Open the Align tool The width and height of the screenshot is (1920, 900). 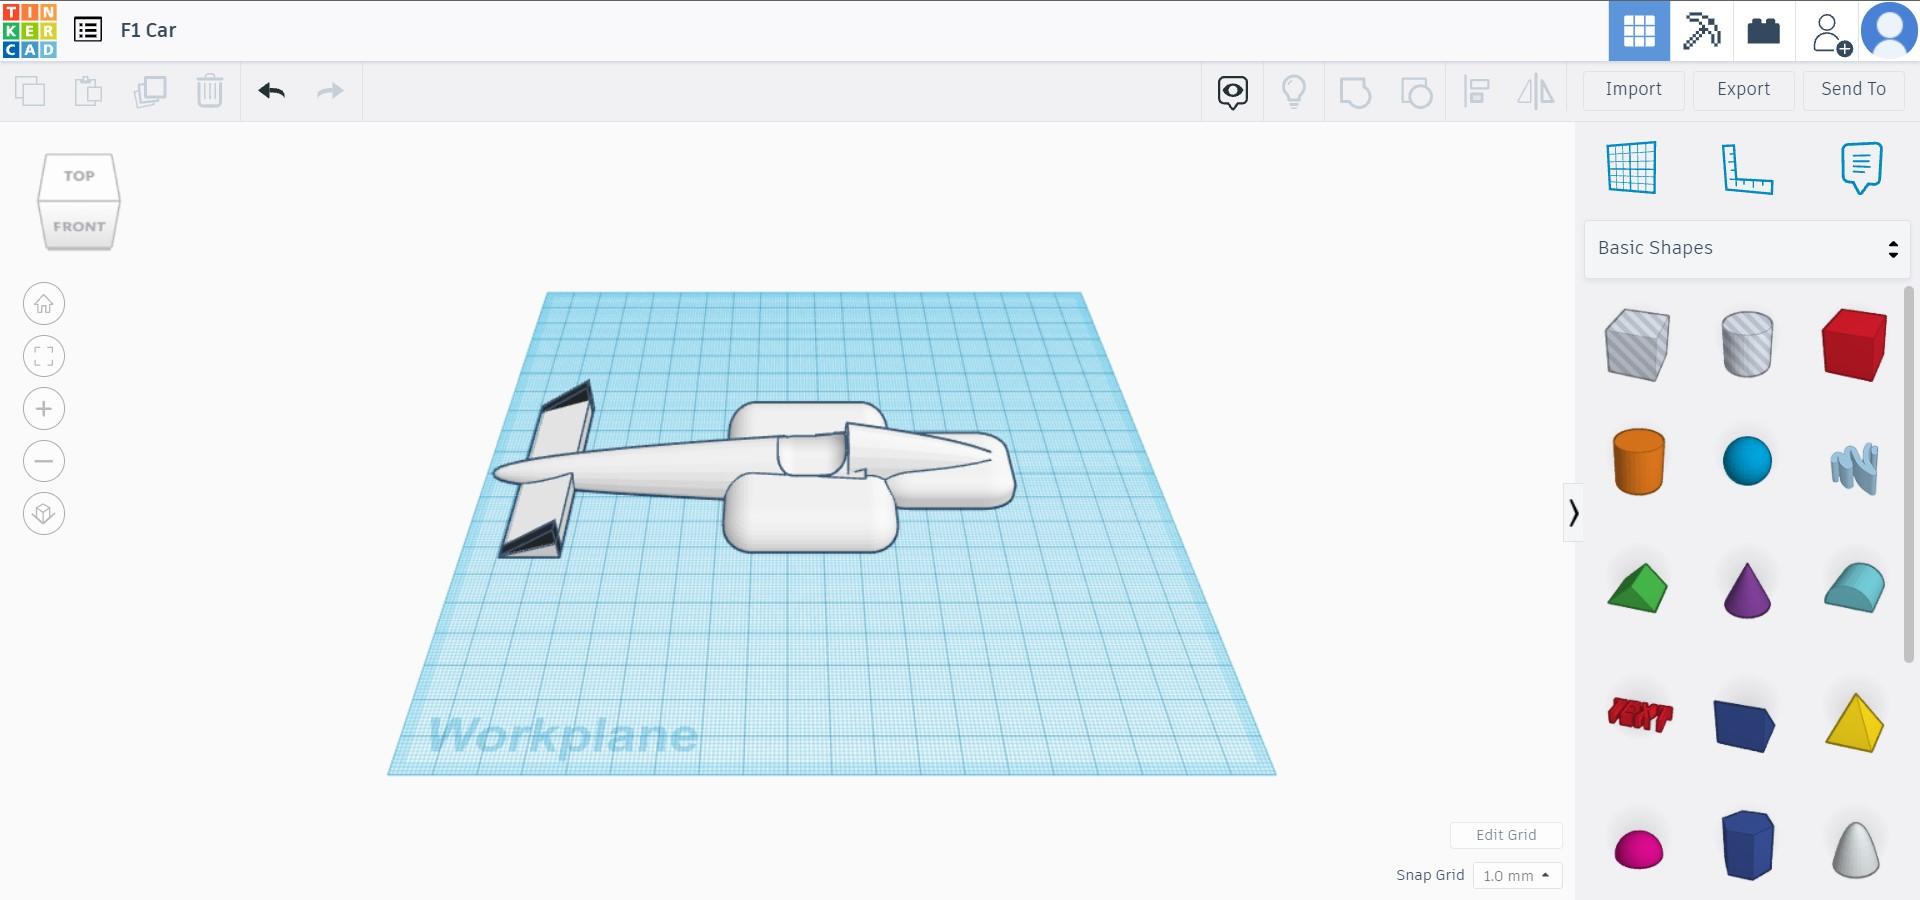click(x=1476, y=92)
